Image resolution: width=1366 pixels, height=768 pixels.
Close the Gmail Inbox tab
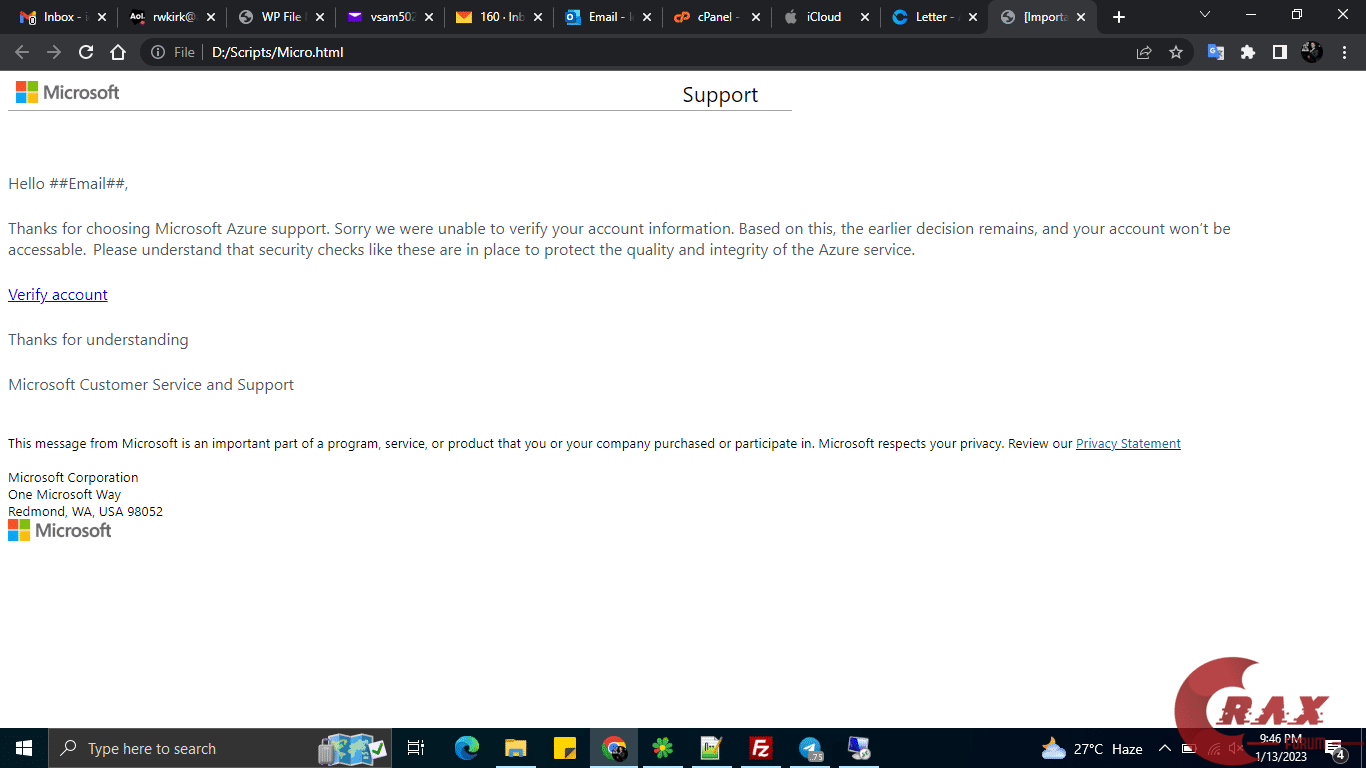(102, 17)
